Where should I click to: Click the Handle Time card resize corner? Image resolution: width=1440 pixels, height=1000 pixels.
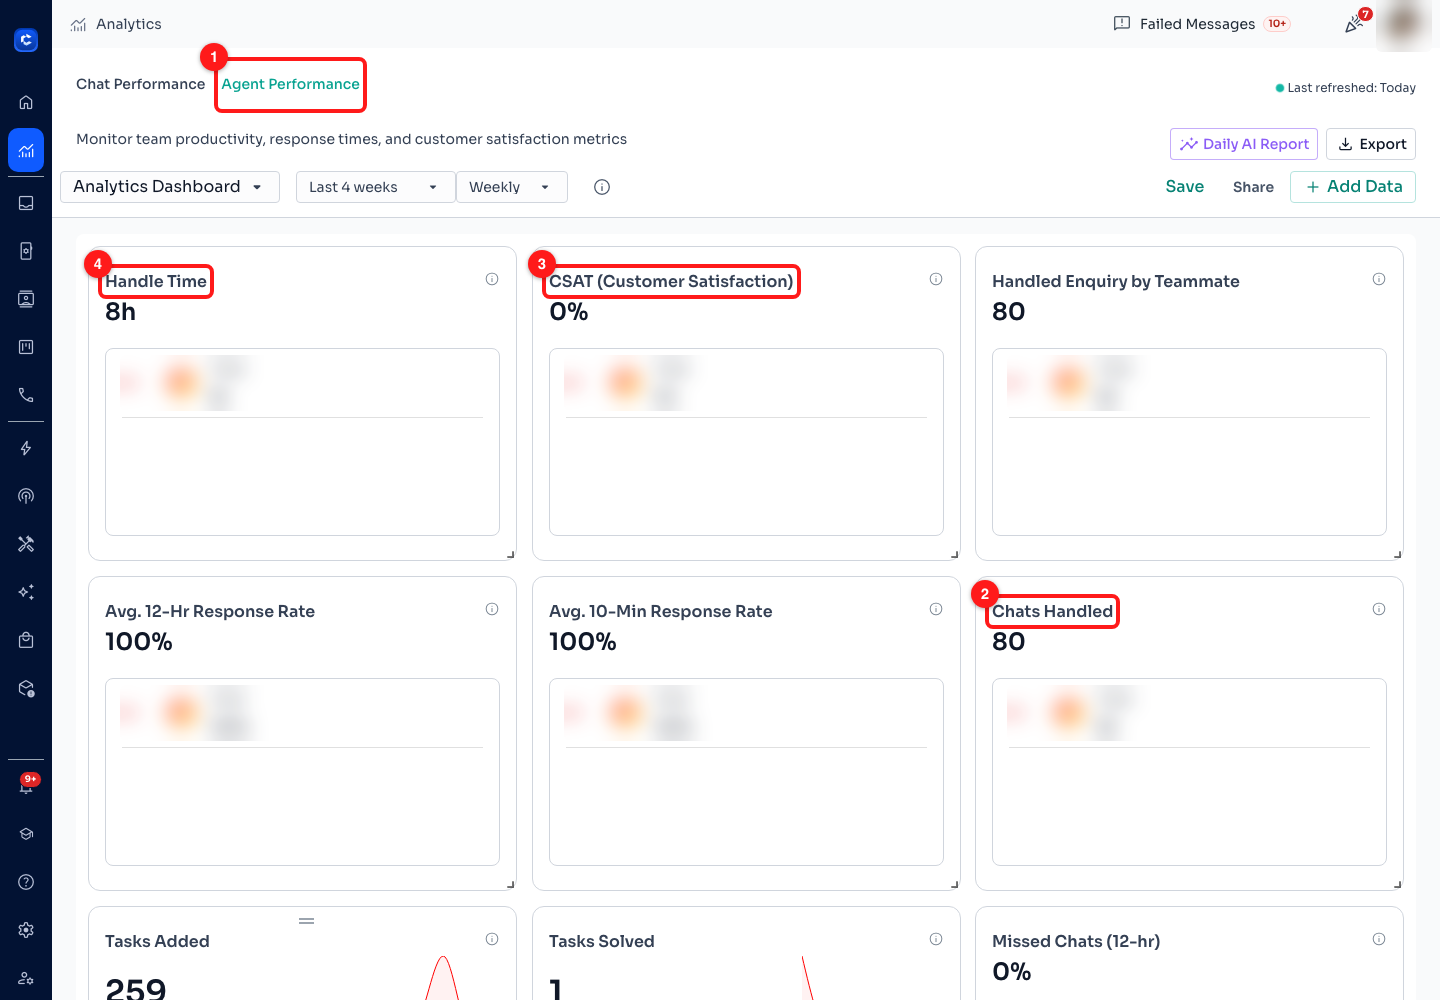pyautogui.click(x=511, y=554)
